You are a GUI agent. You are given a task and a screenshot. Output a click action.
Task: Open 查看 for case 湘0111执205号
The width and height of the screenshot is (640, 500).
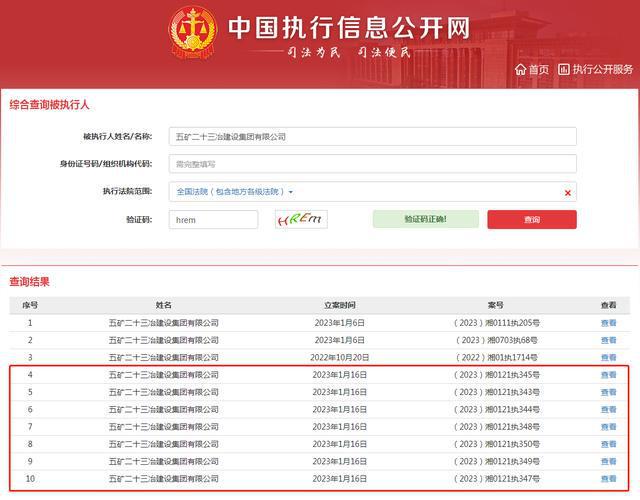(608, 323)
